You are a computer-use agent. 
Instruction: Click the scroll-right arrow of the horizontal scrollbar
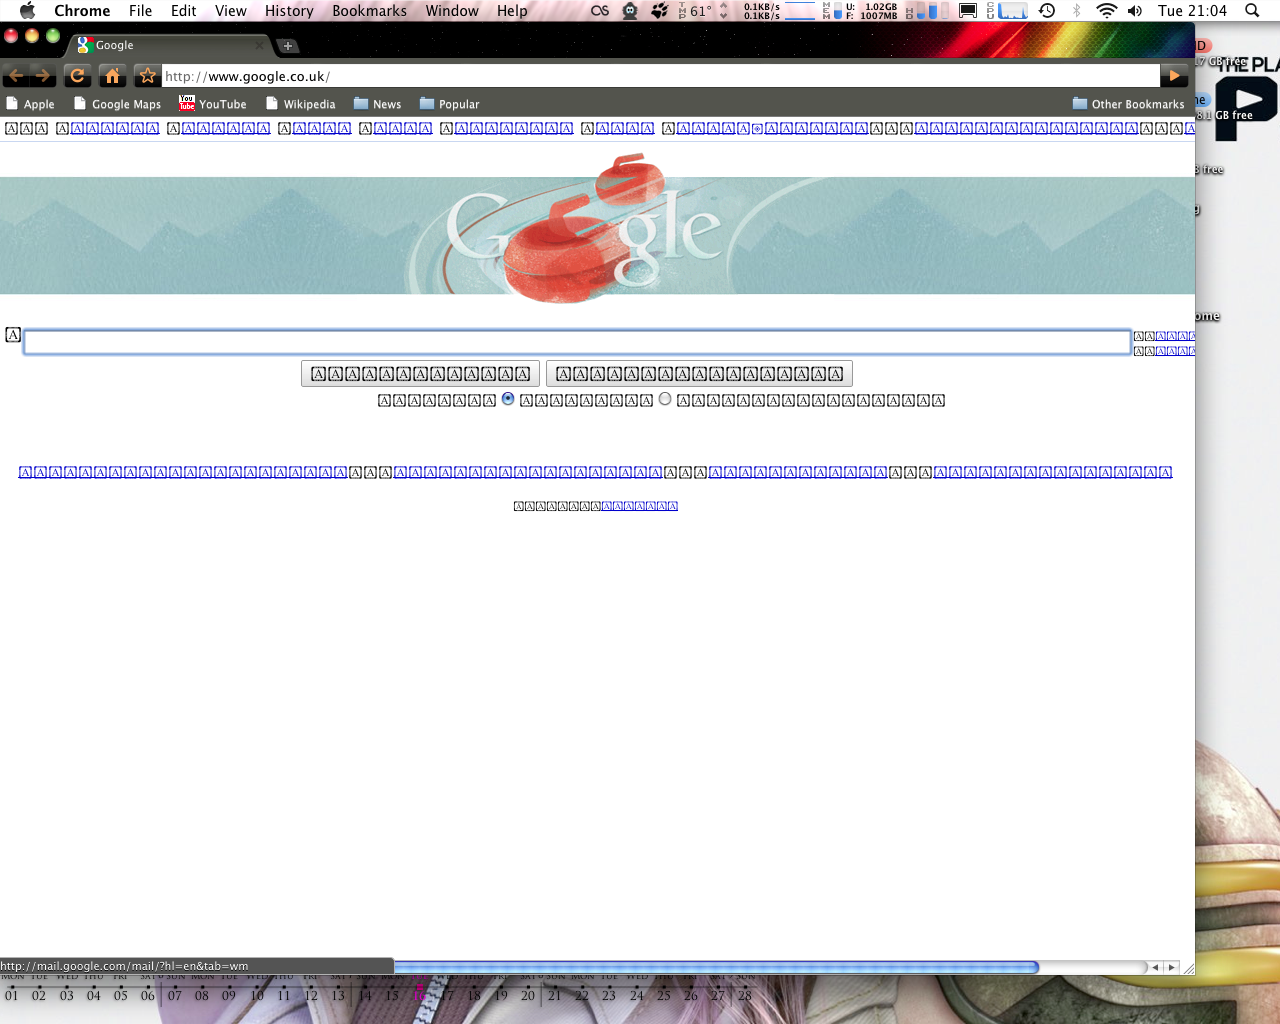coord(1171,967)
